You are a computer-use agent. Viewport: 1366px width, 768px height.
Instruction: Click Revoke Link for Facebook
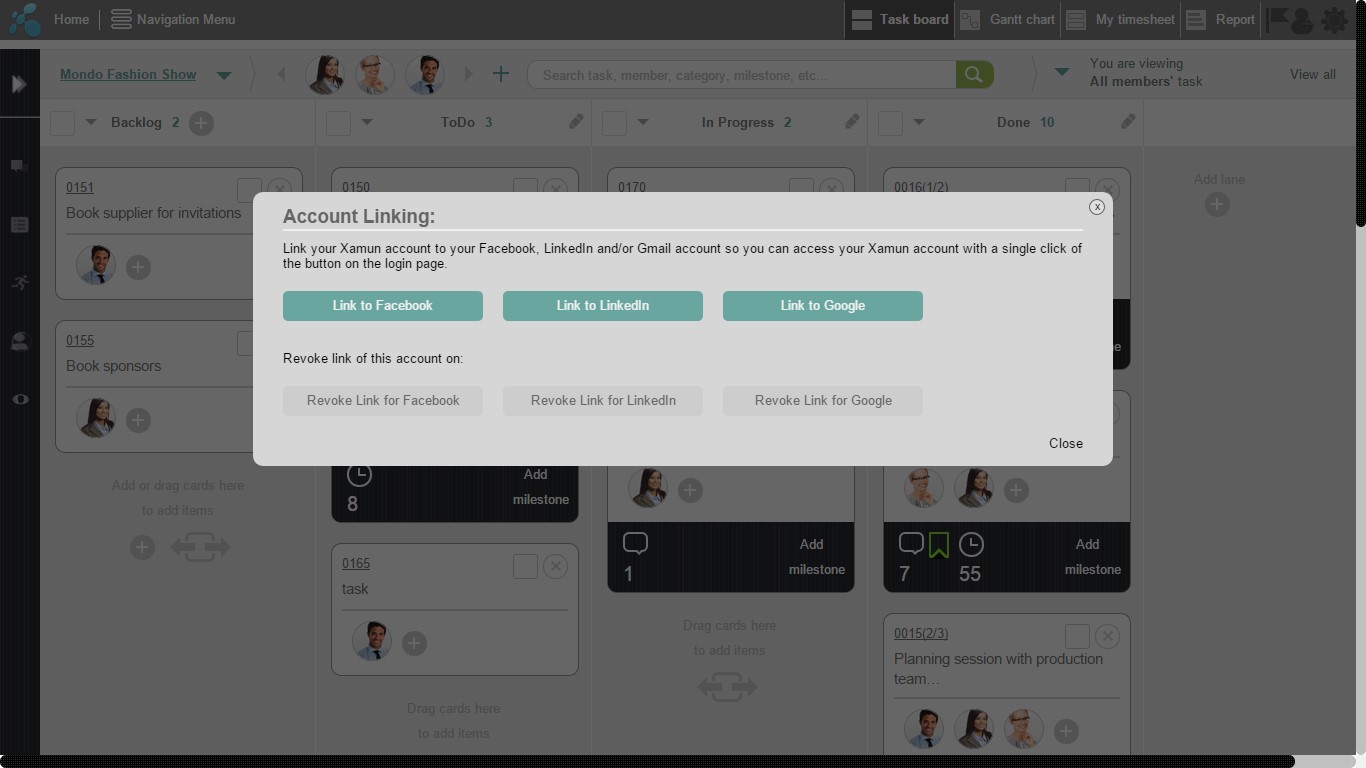click(383, 401)
